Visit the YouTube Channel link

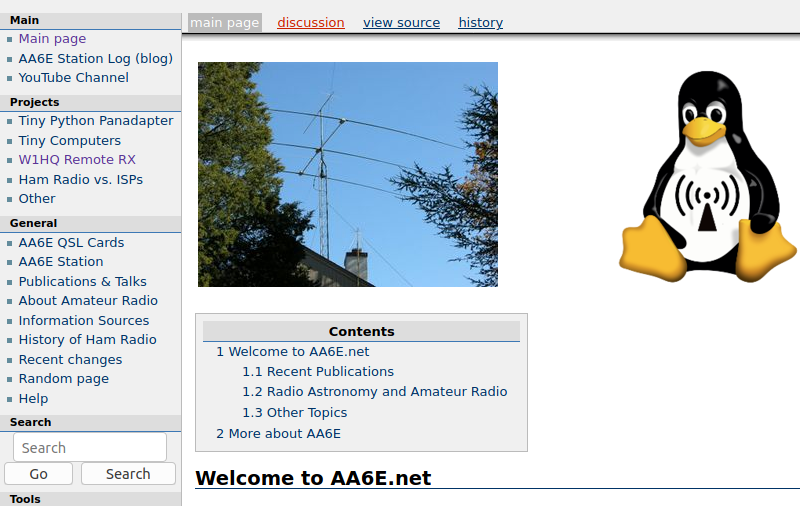tap(73, 77)
